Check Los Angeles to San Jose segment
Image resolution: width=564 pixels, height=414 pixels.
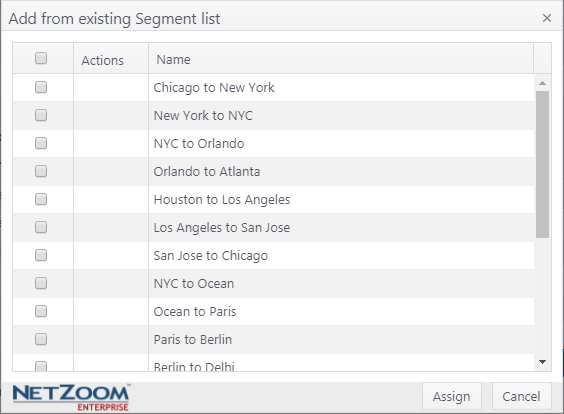(41, 227)
